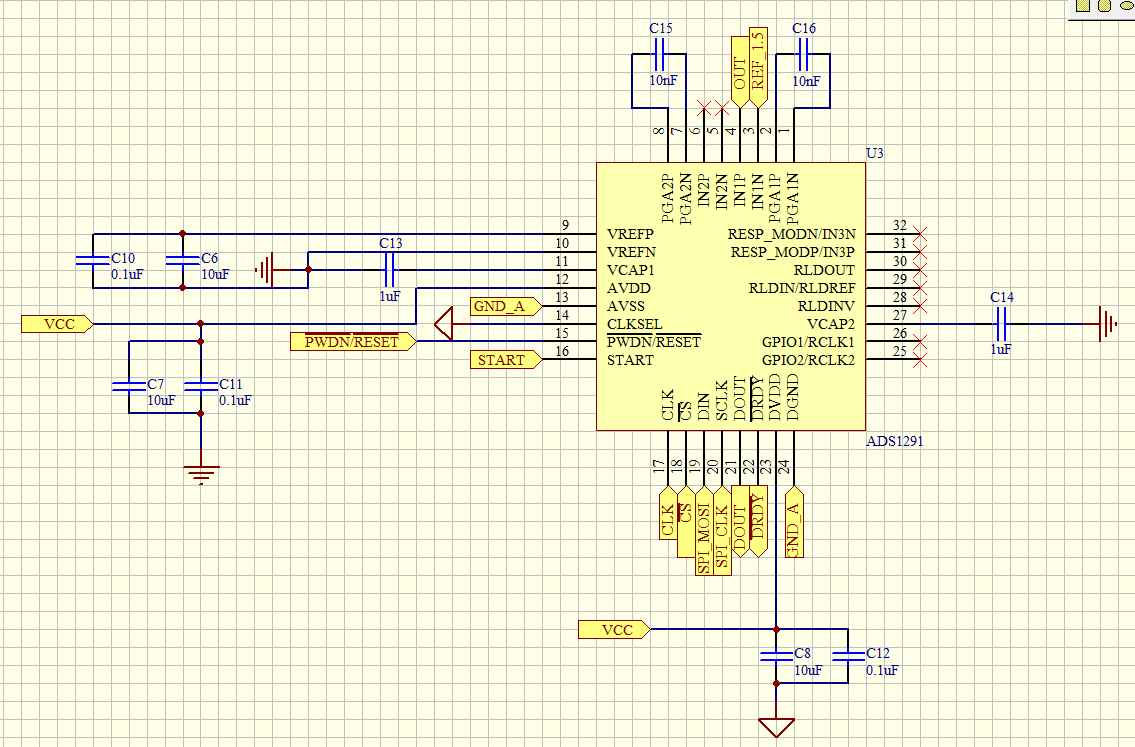Click the no-connect cross on pin 5
This screenshot has width=1135, height=747.
(722, 109)
